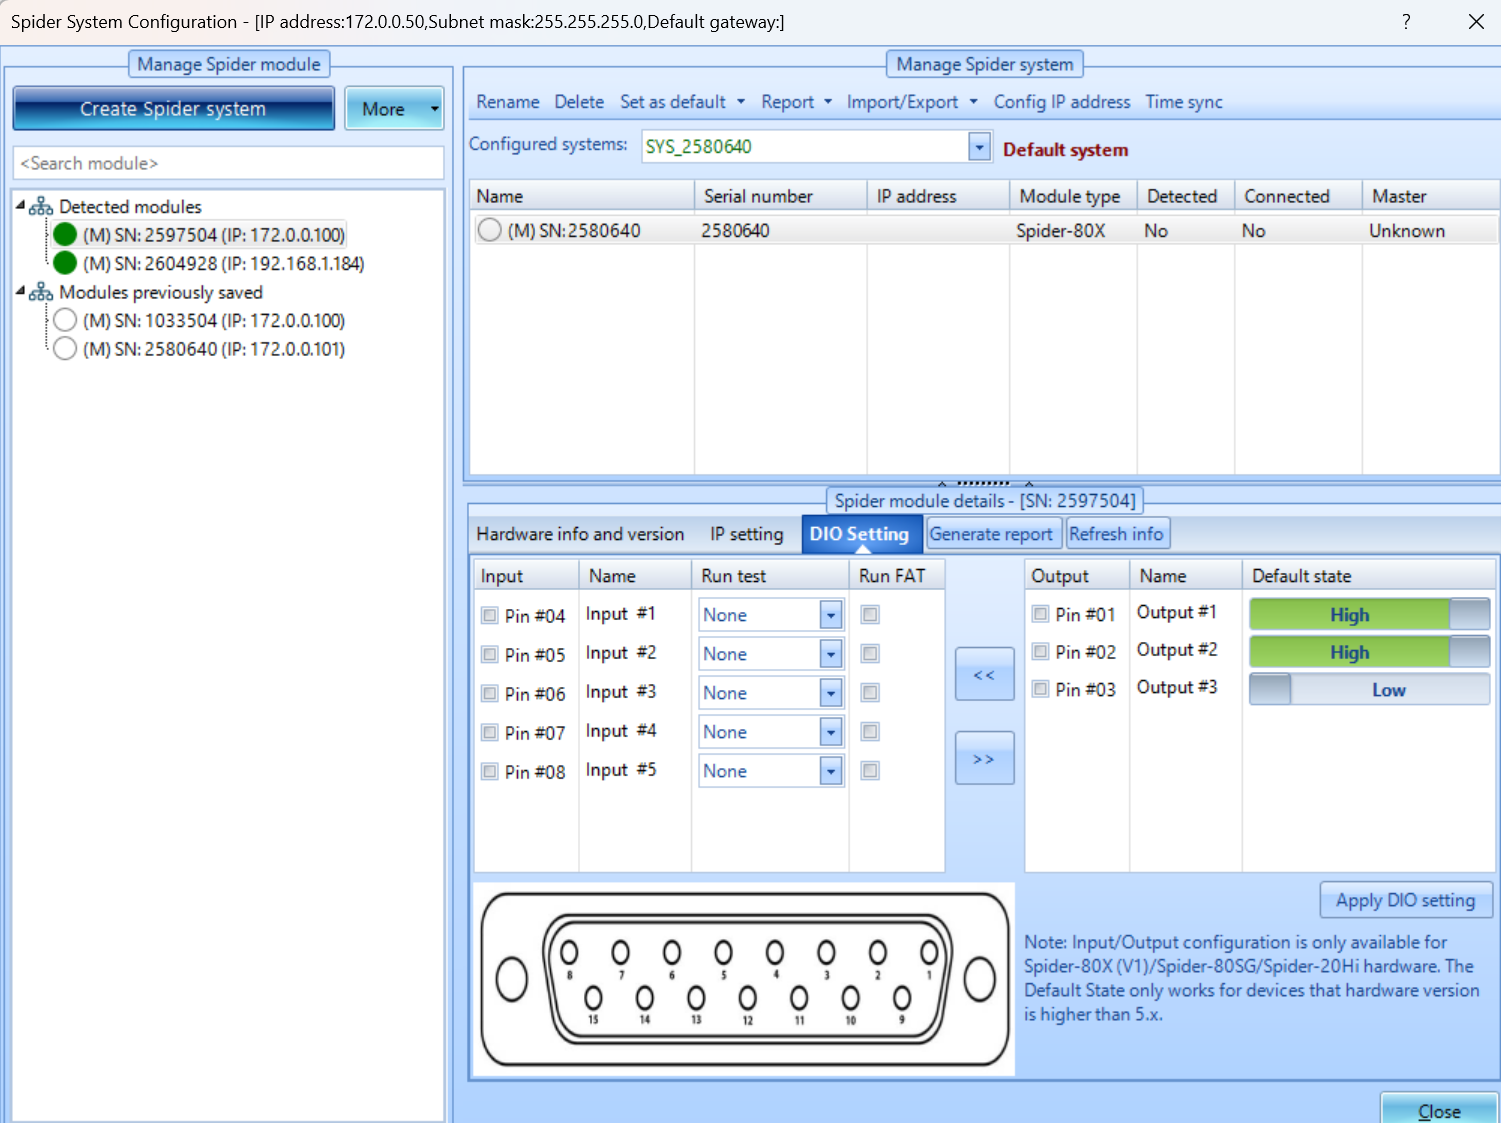1501x1123 pixels.
Task: Click the Apply DIO setting button
Action: pyautogui.click(x=1405, y=900)
